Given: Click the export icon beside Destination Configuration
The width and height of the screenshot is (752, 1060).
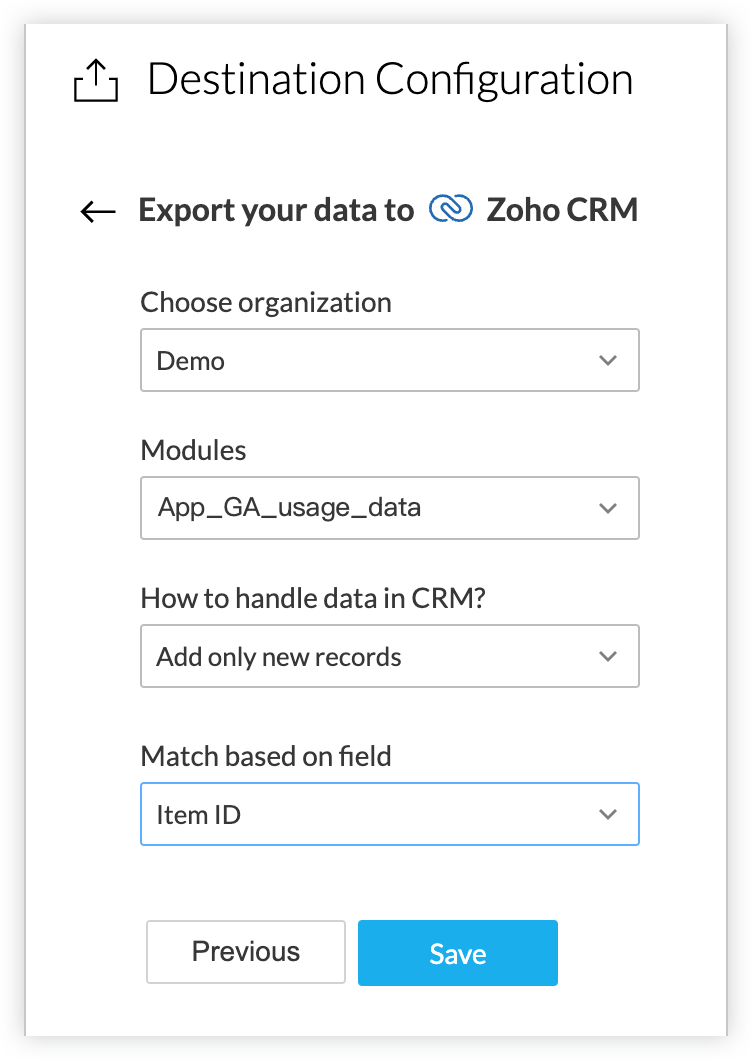Looking at the screenshot, I should pos(96,82).
